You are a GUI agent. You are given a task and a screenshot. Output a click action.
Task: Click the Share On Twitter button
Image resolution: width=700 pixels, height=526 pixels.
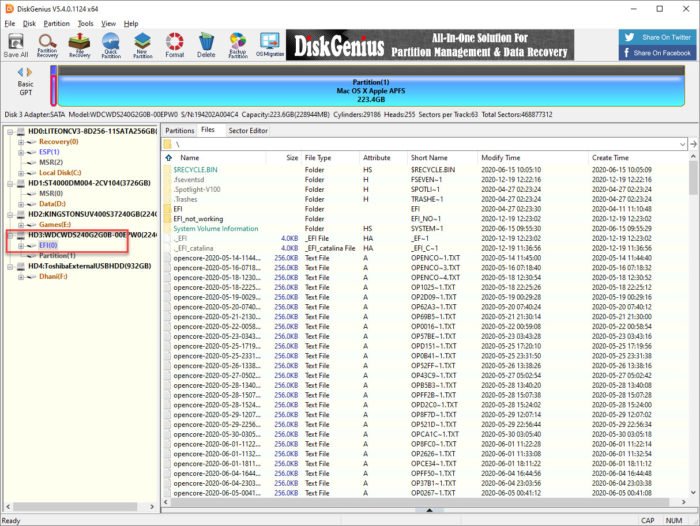click(658, 38)
